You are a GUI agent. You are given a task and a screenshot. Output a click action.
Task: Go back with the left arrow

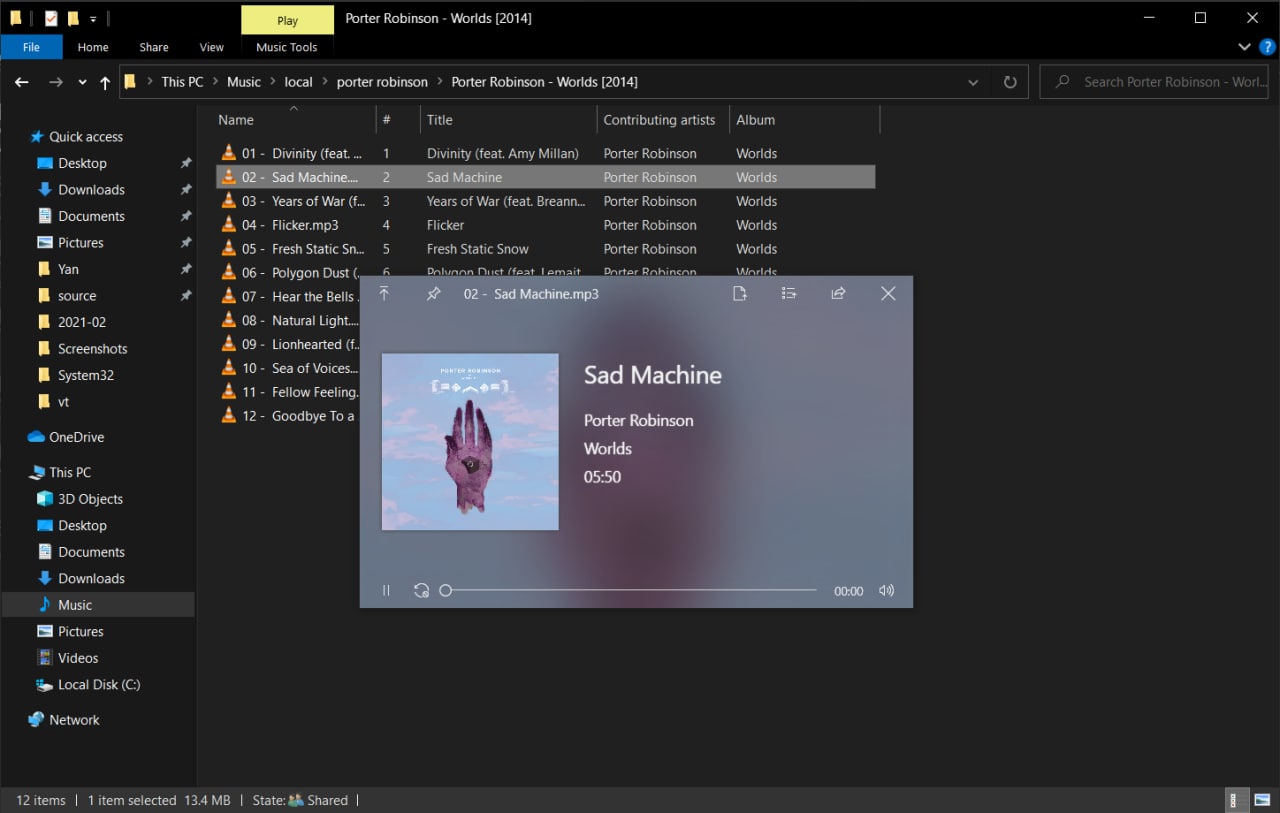coord(22,82)
